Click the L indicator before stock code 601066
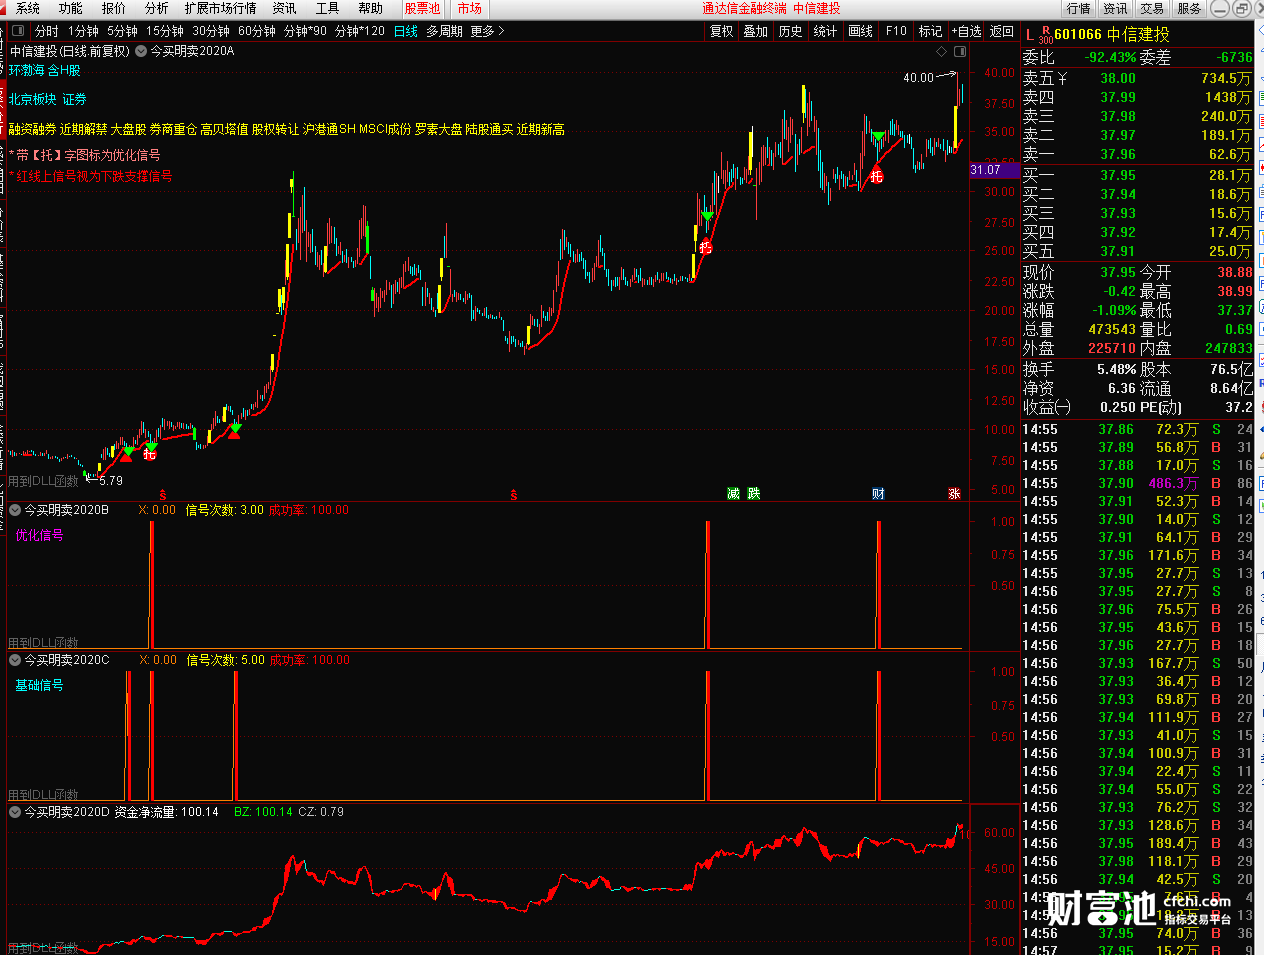This screenshot has height=955, width=1264. [x=1029, y=35]
